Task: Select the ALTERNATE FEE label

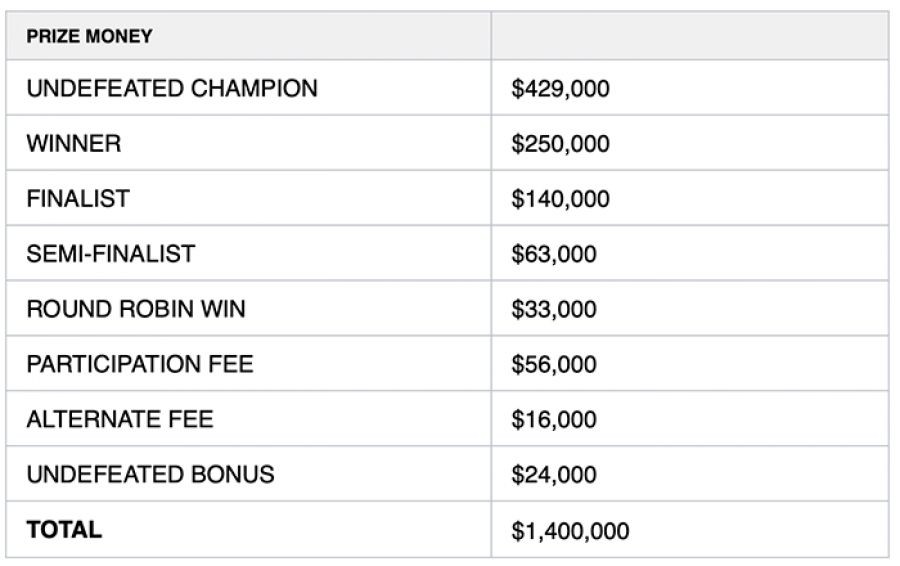Action: click(120, 419)
